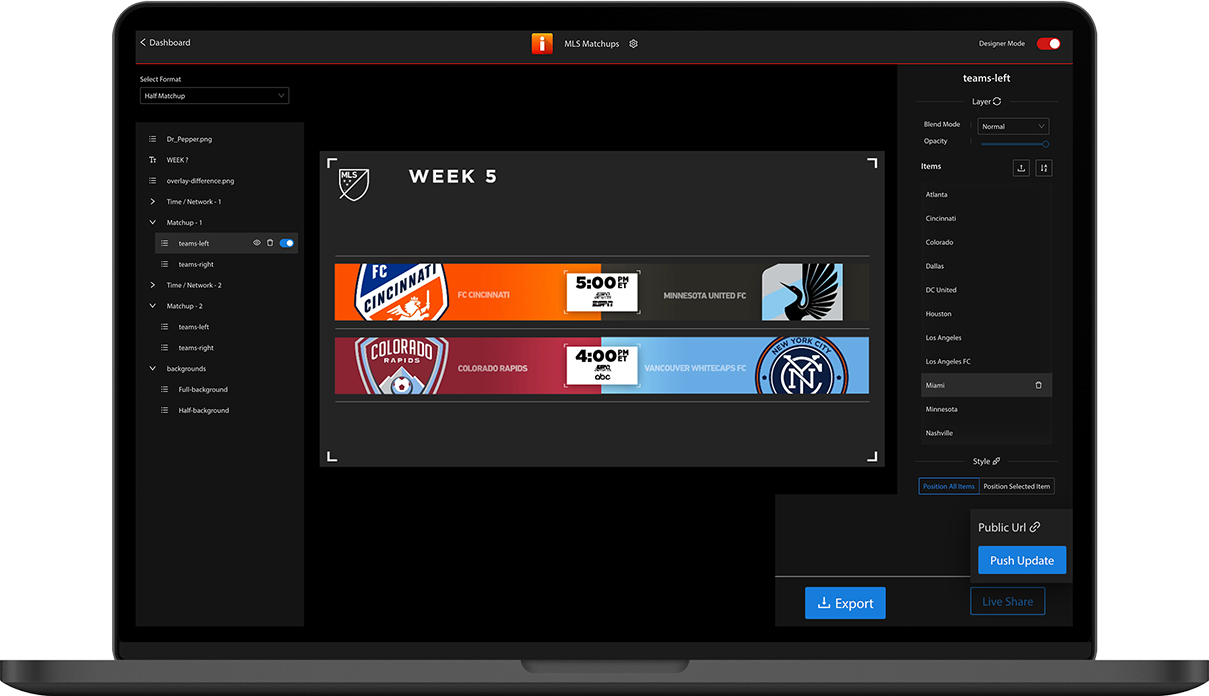1209x696 pixels.
Task: Select Colorado in the Items list
Action: pyautogui.click(x=986, y=242)
